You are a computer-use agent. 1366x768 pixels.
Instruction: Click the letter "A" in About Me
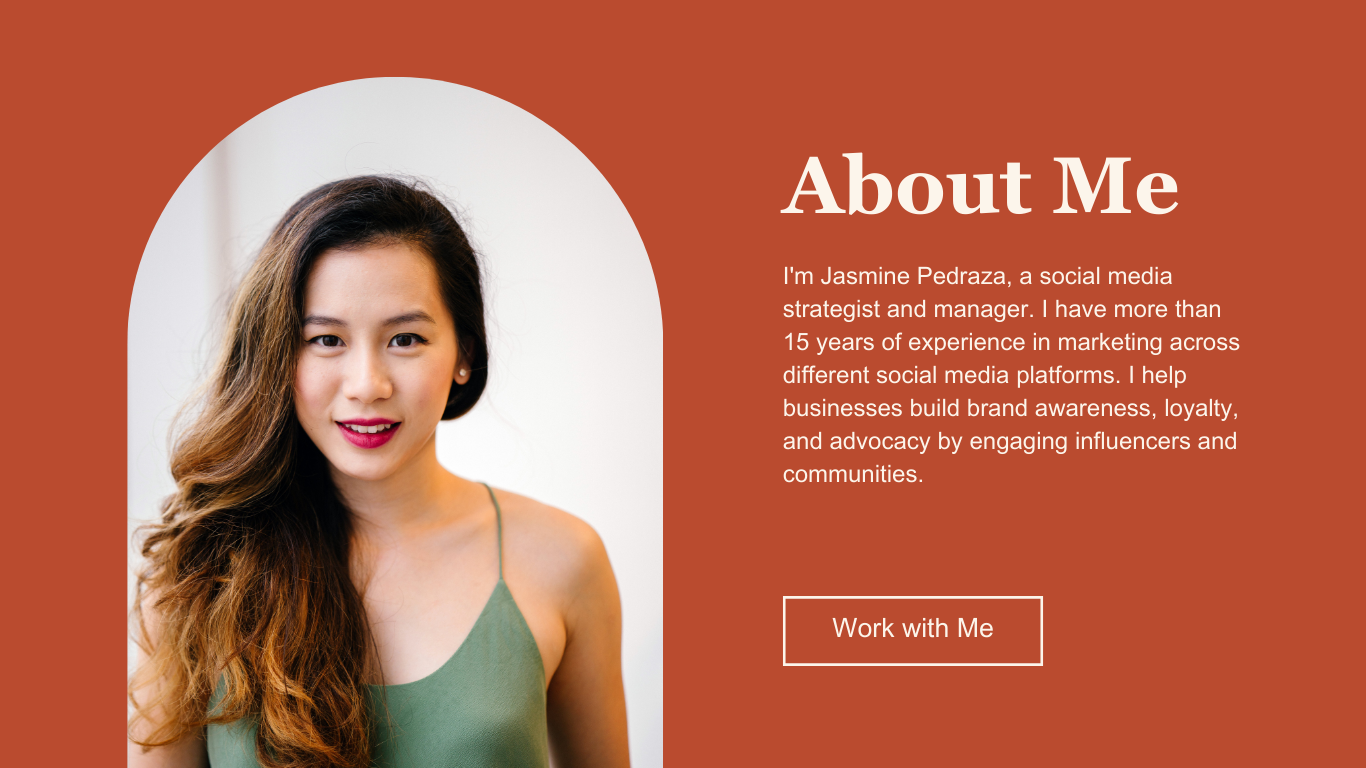(x=812, y=186)
